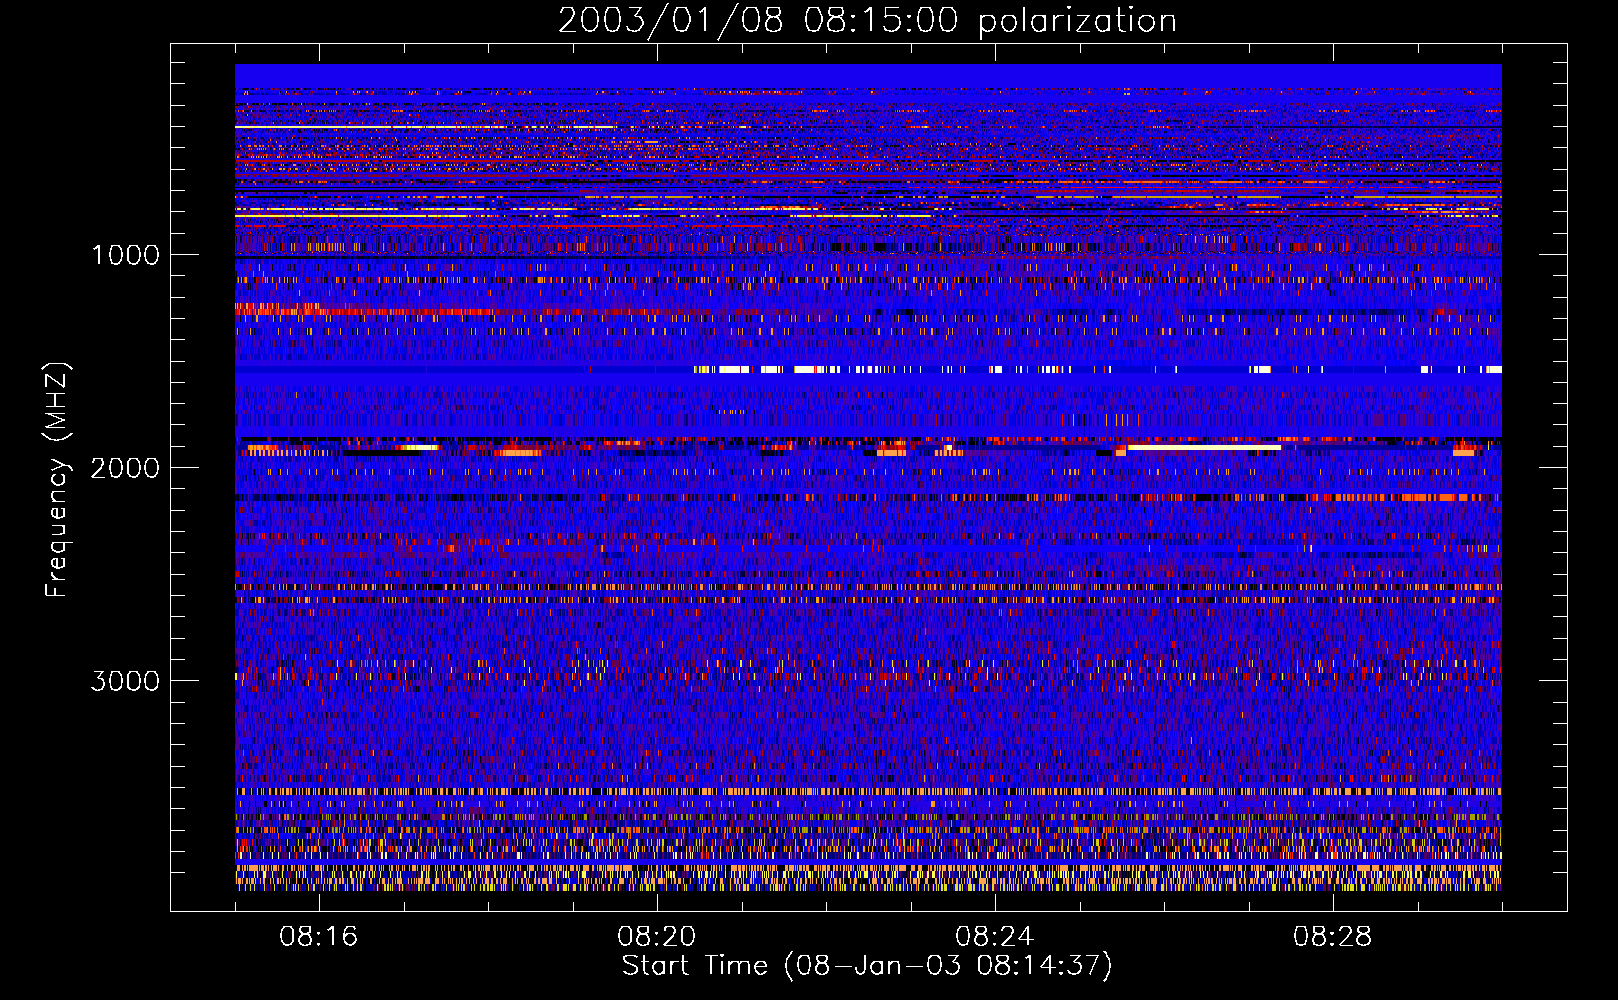The width and height of the screenshot is (1618, 1000).
Task: Click the 3000 frequency tick label
Action: click(125, 681)
